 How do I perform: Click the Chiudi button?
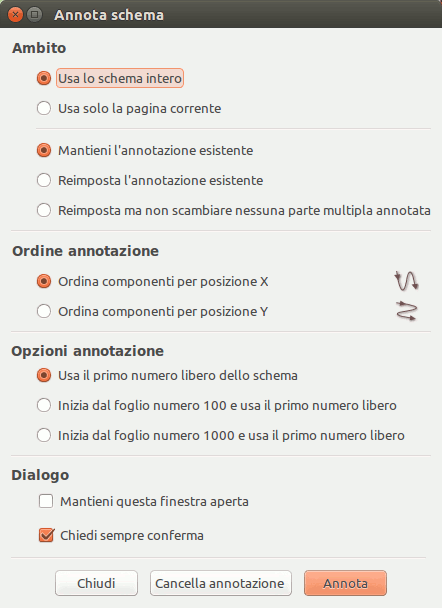click(x=96, y=583)
